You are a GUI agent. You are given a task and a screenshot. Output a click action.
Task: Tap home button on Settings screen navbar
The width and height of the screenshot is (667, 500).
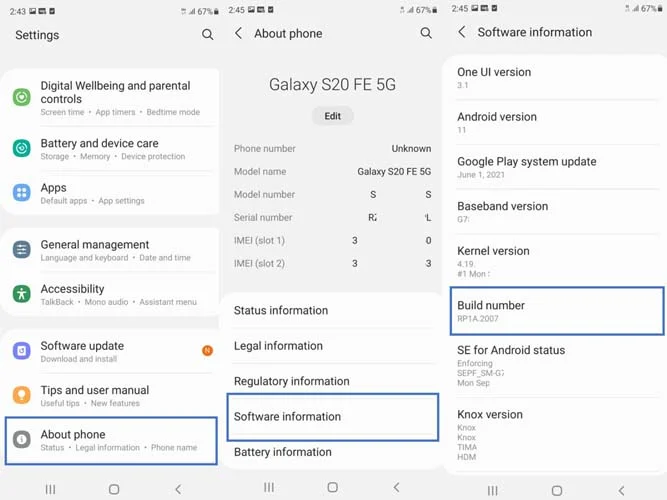[114, 489]
